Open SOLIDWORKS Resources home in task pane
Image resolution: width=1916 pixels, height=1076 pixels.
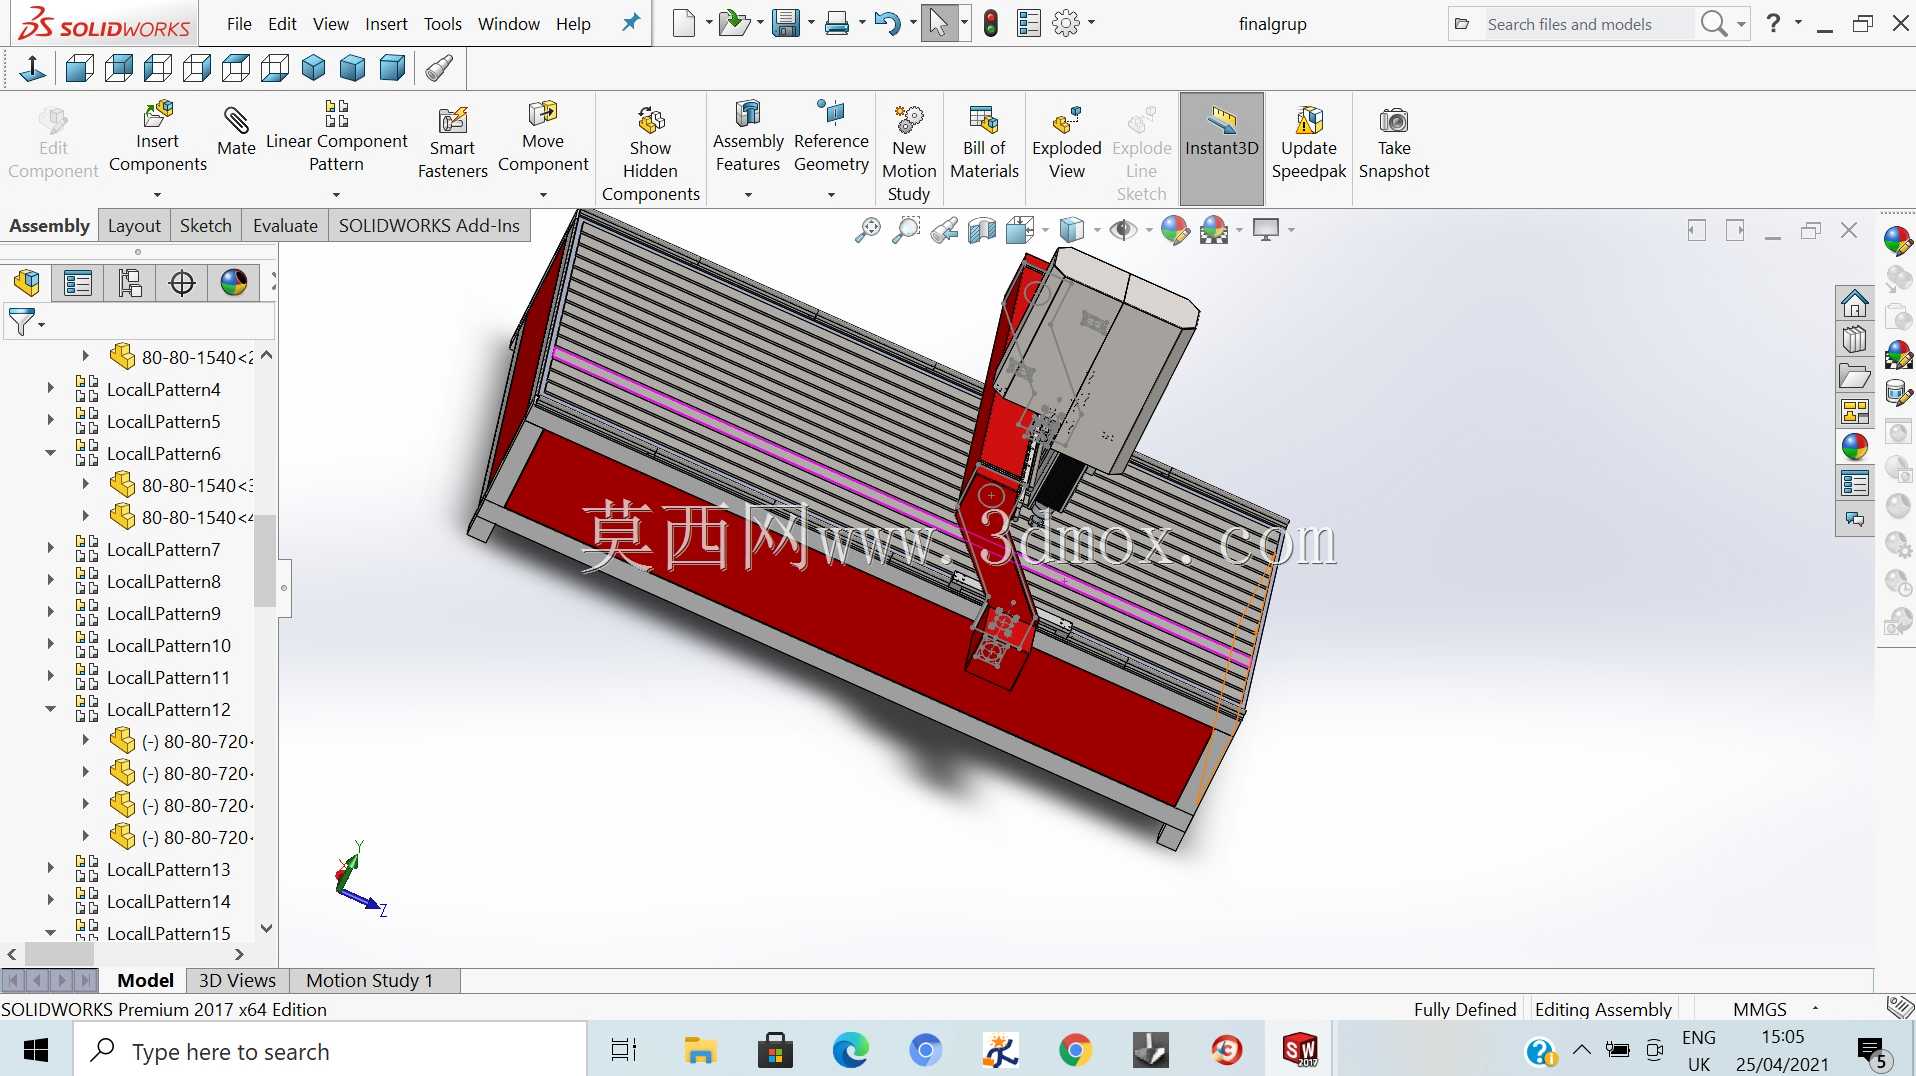[x=1855, y=302]
